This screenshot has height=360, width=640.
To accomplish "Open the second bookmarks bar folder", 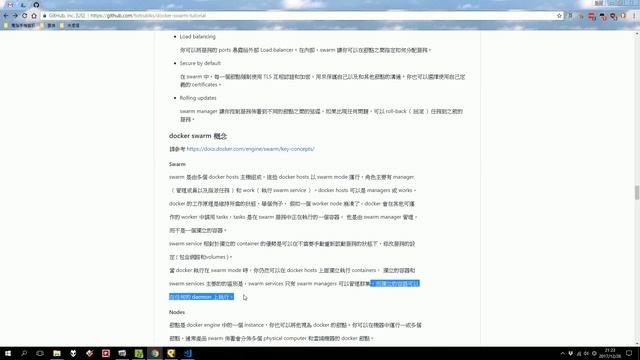I will pyautogui.click(x=48, y=25).
